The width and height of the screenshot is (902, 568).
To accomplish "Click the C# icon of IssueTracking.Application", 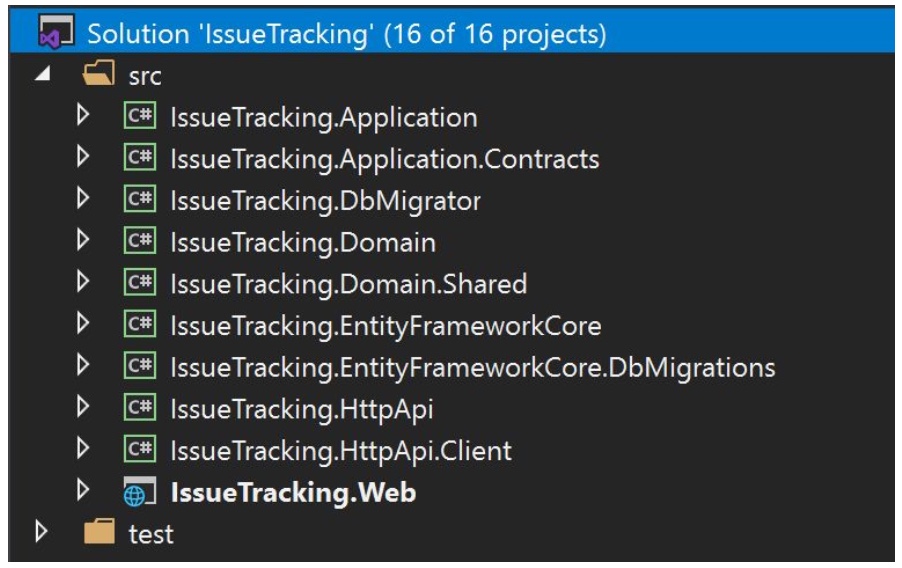I will point(140,116).
